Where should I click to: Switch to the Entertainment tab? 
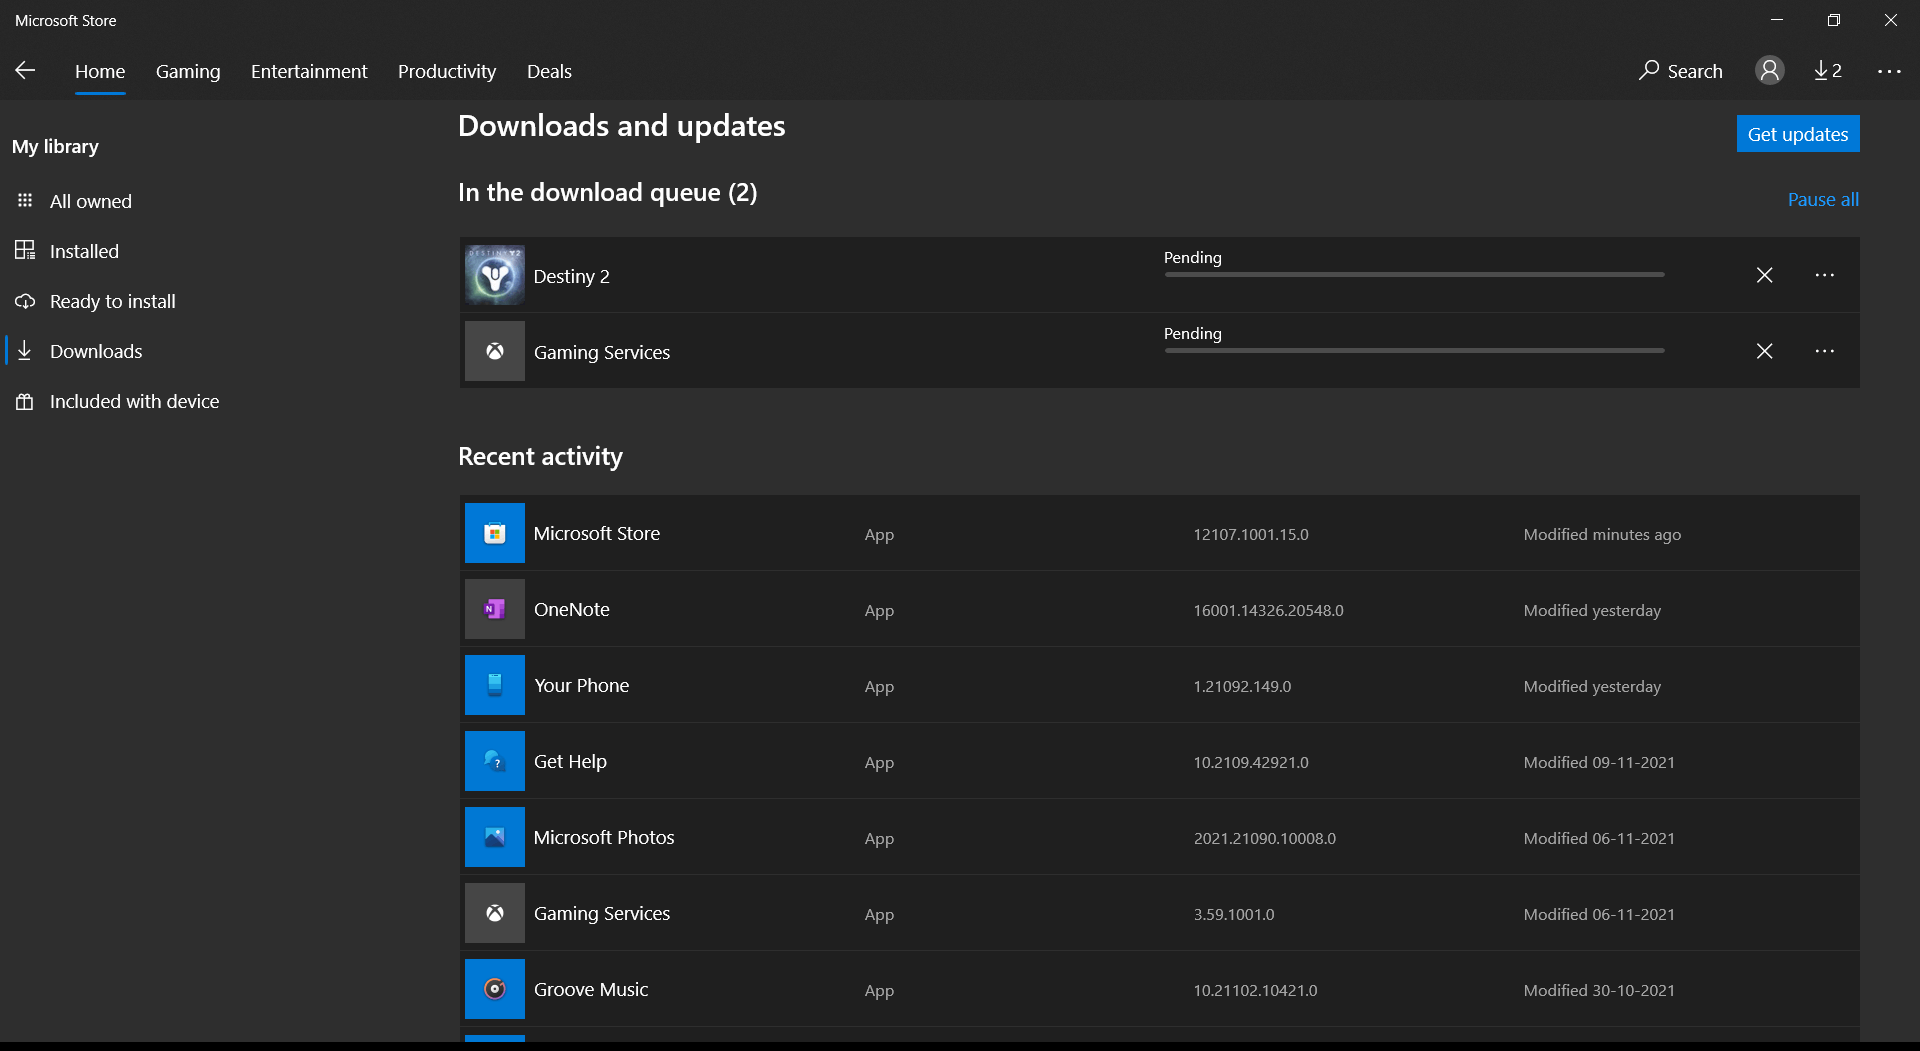pos(309,71)
